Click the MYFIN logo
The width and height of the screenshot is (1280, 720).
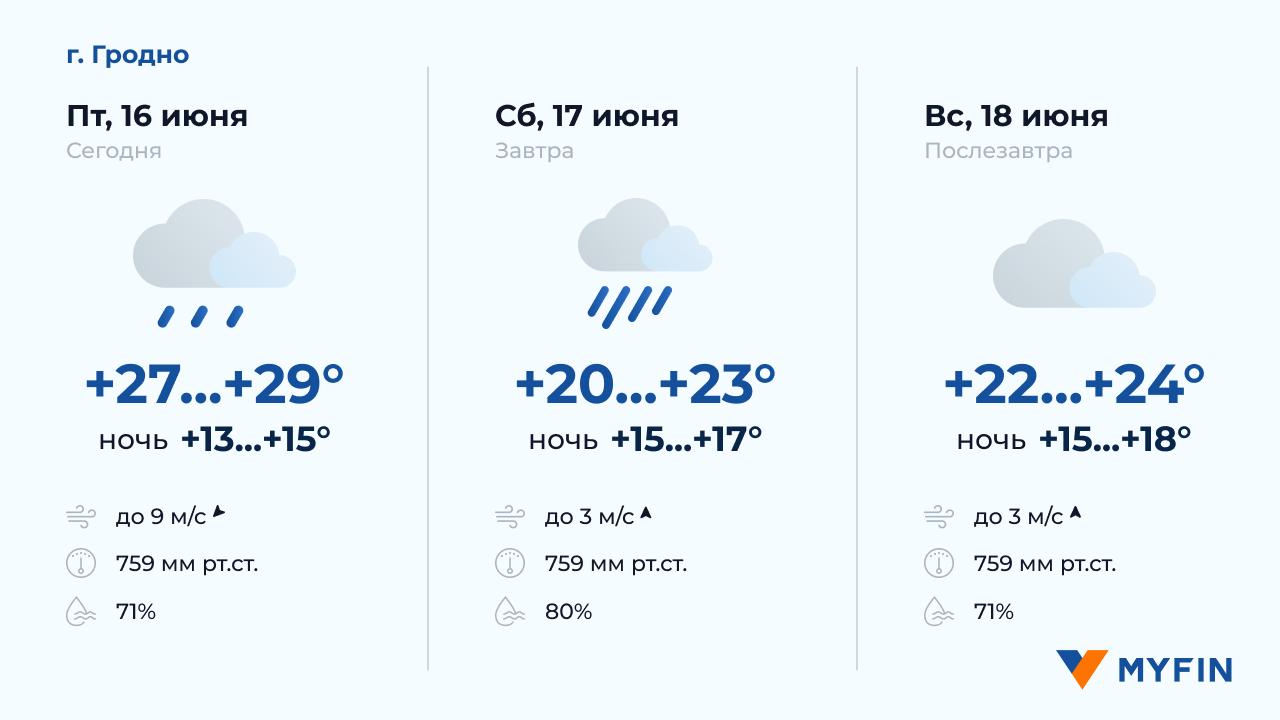tap(1143, 669)
